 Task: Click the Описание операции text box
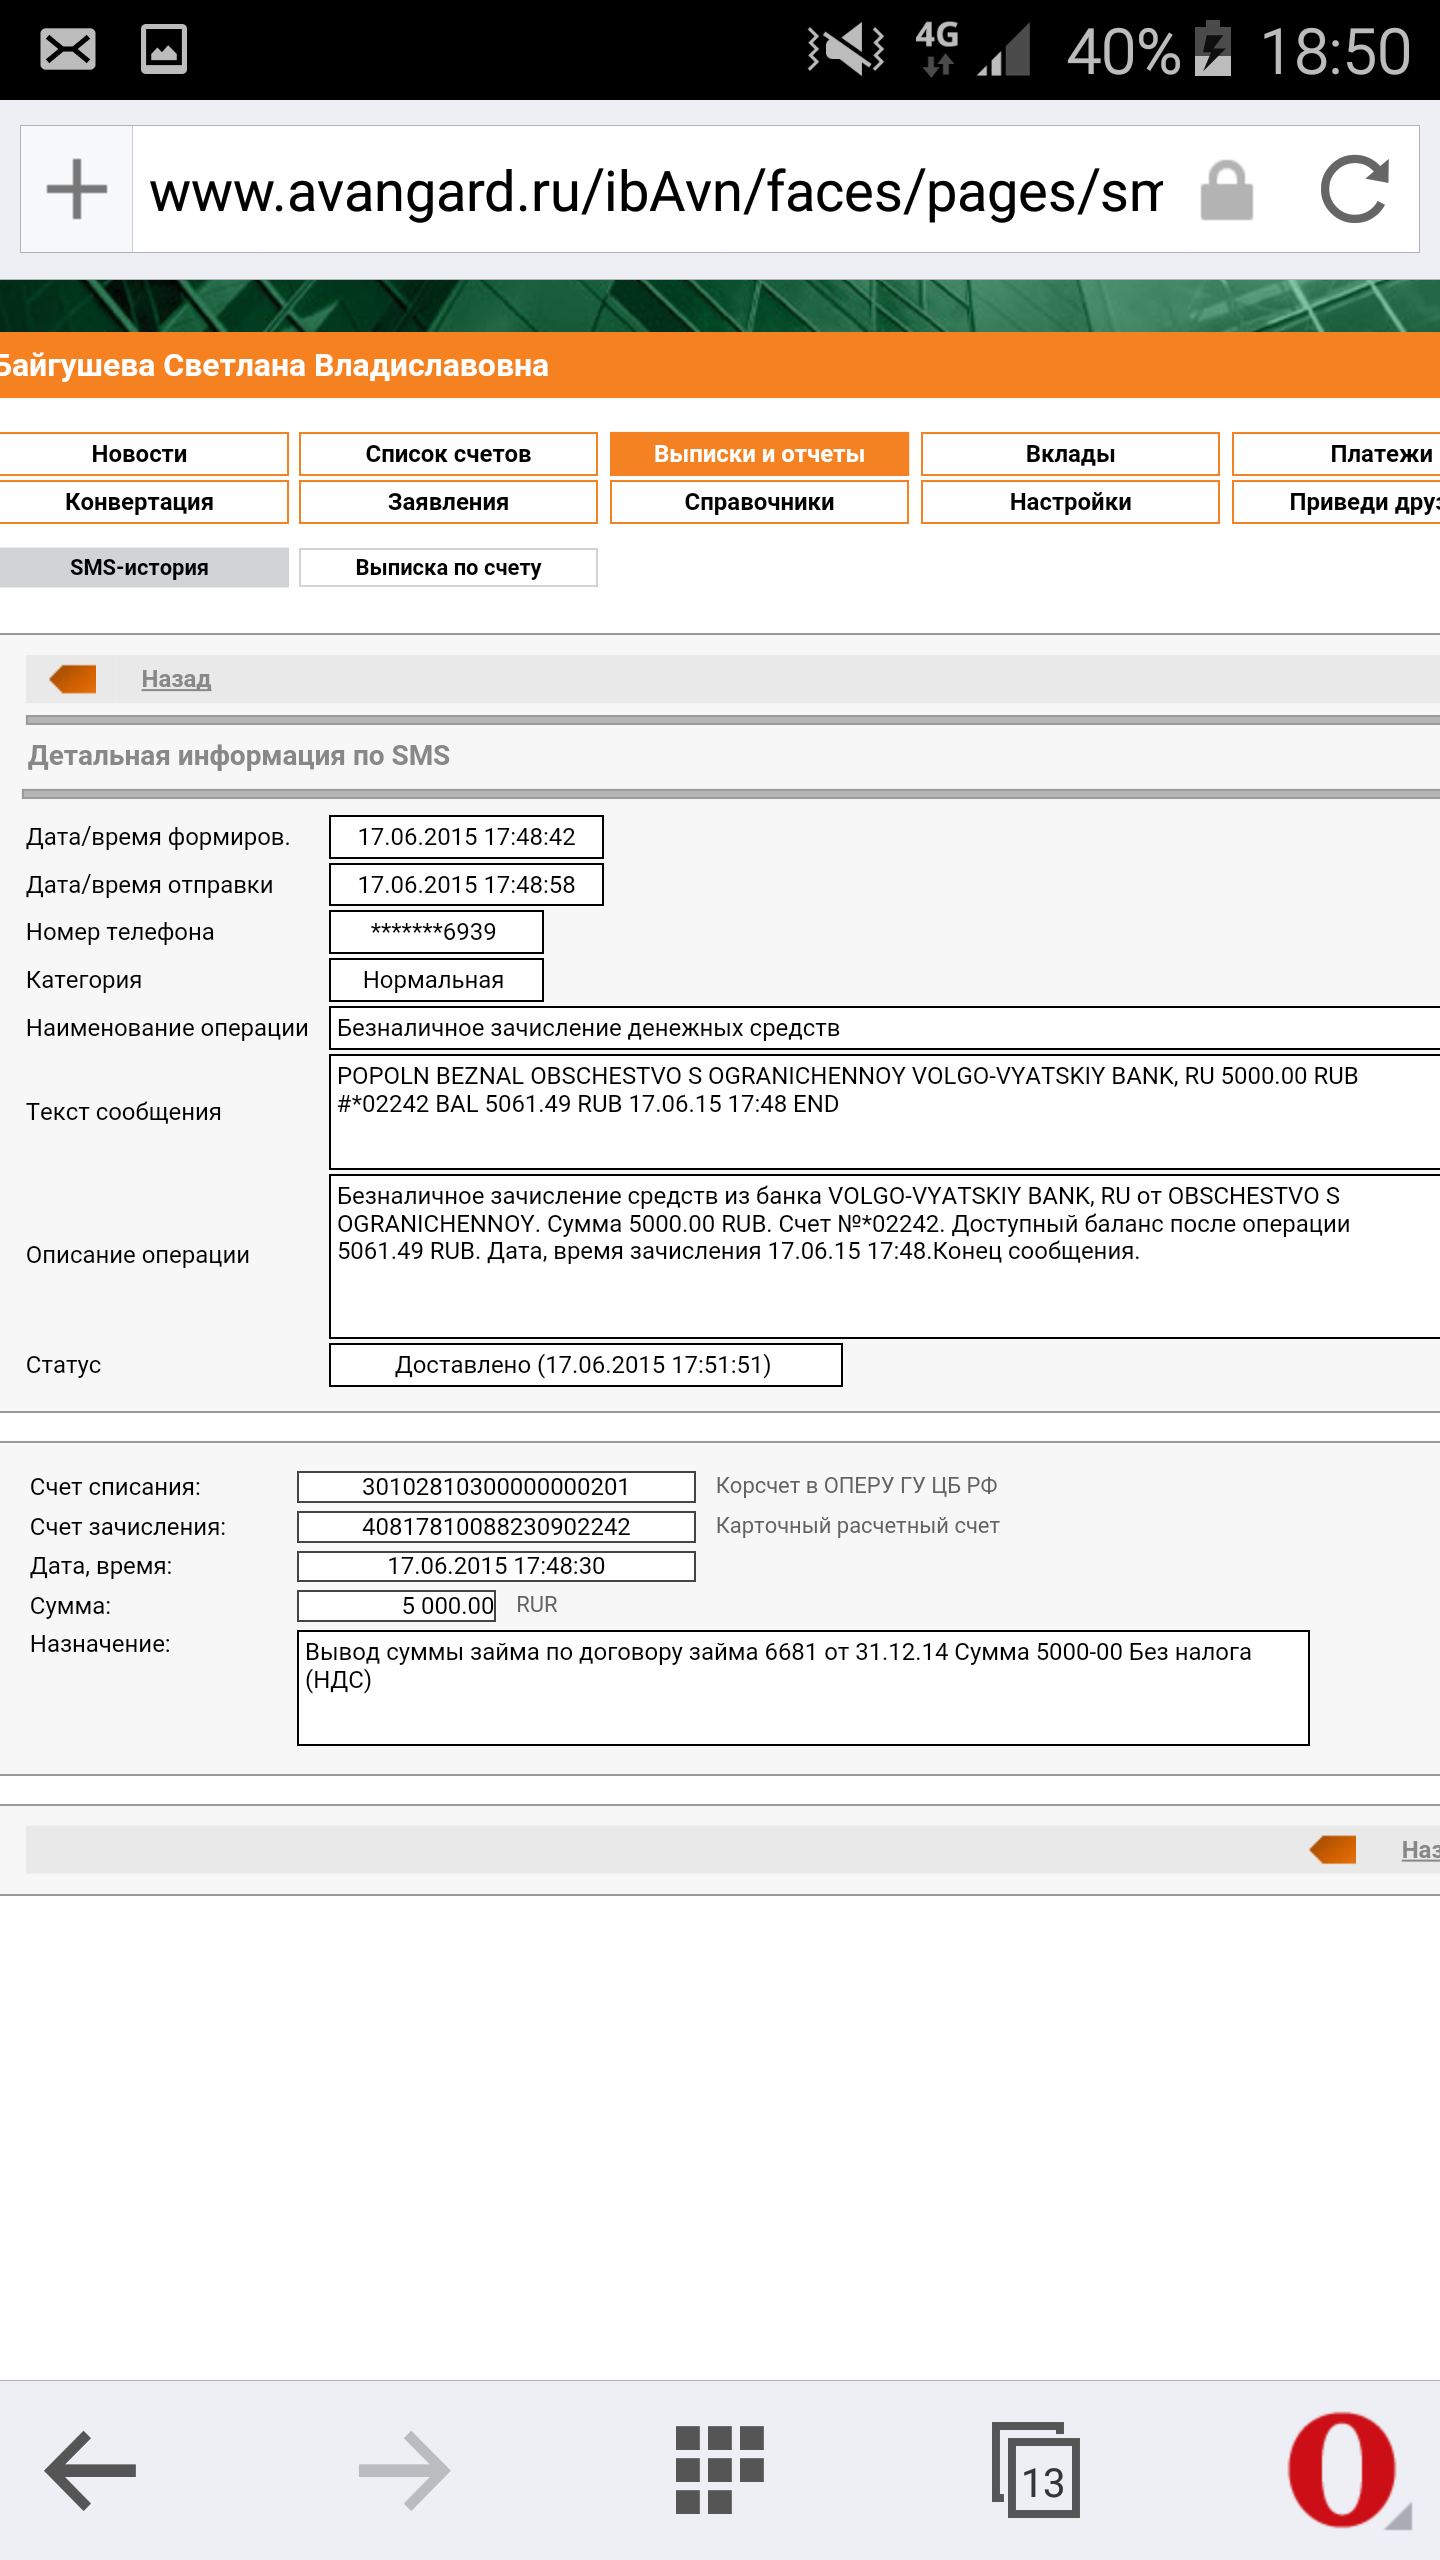click(x=885, y=1256)
